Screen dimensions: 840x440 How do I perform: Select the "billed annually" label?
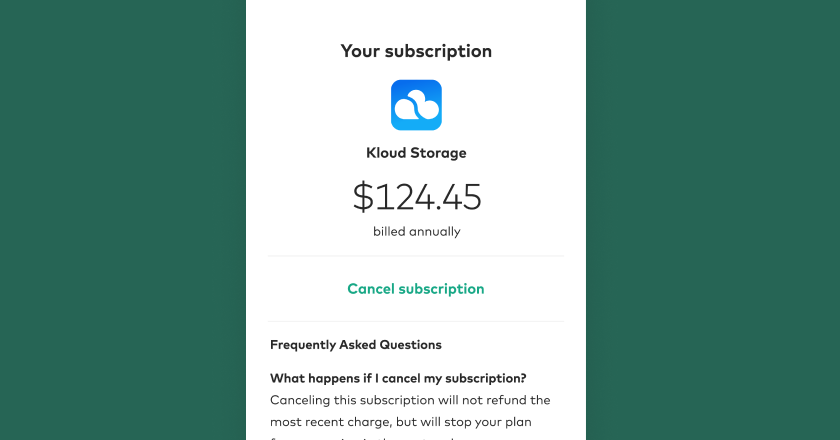[416, 231]
